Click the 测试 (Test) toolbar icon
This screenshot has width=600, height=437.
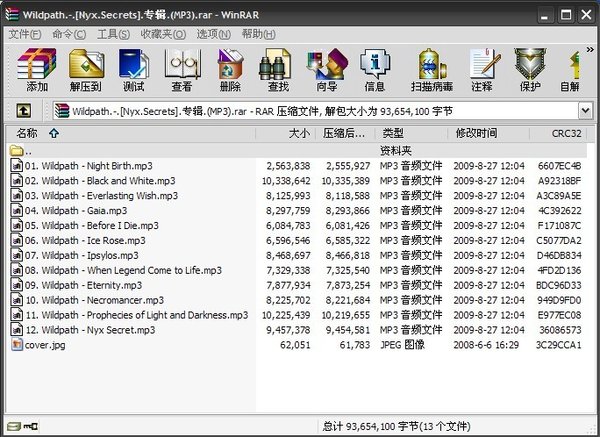coord(133,70)
